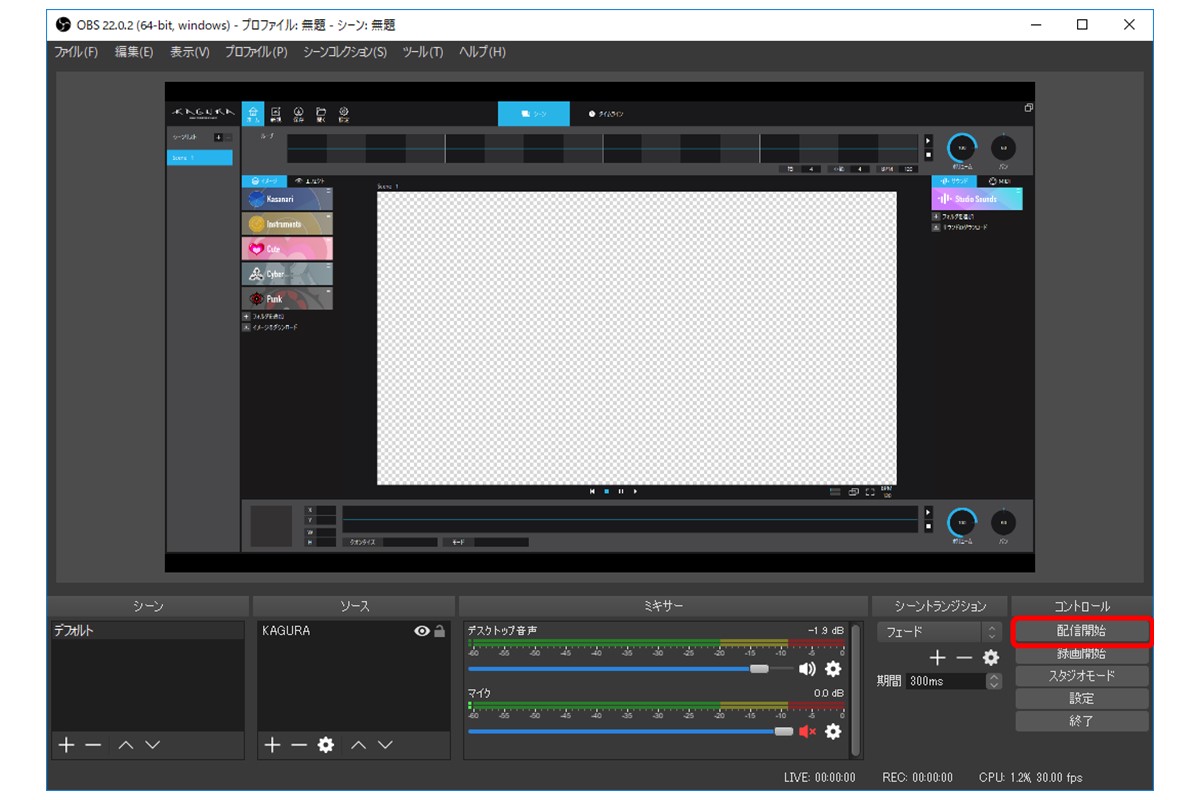The width and height of the screenshot is (1200, 800).
Task: Open the 表示(V) menu
Action: [x=189, y=52]
